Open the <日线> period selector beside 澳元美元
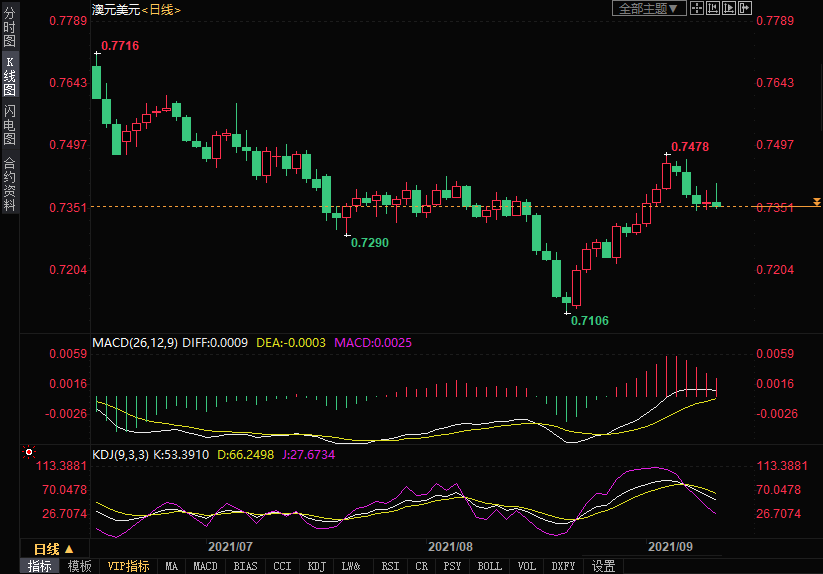The width and height of the screenshot is (823, 574). pyautogui.click(x=160, y=9)
